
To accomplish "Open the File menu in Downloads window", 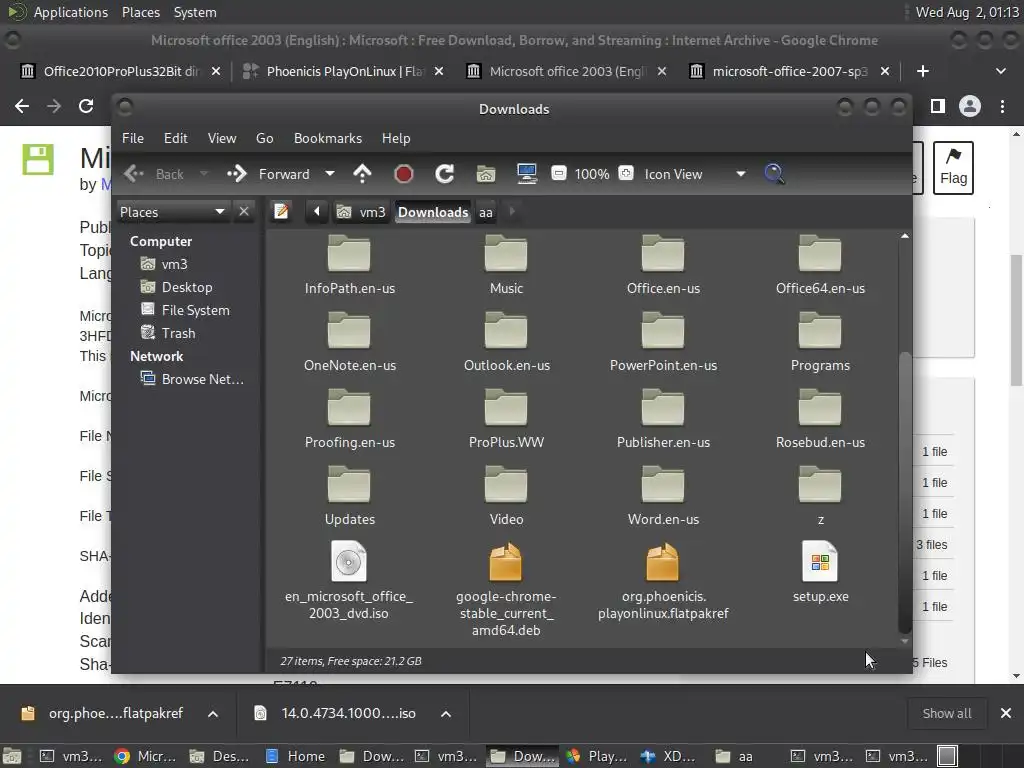I will [133, 138].
